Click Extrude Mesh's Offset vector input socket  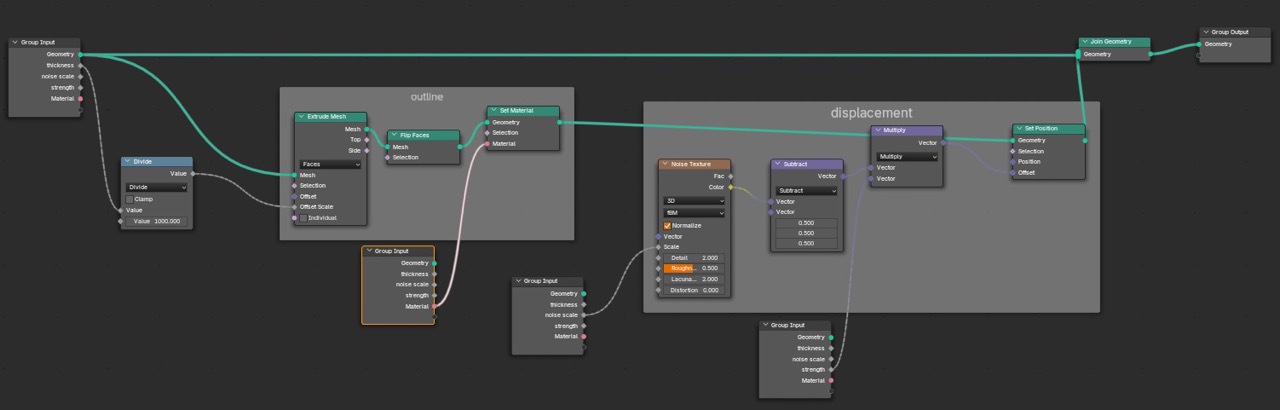point(294,196)
